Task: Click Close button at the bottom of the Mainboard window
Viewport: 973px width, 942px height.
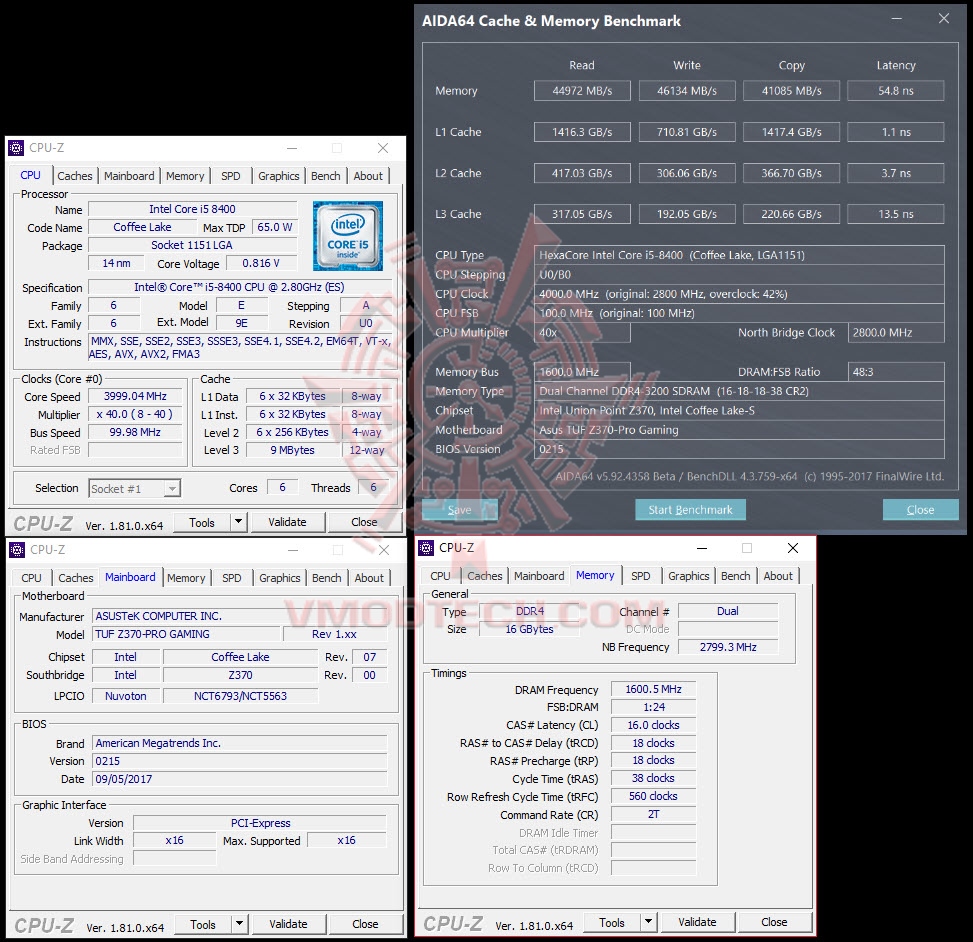Action: point(365,925)
